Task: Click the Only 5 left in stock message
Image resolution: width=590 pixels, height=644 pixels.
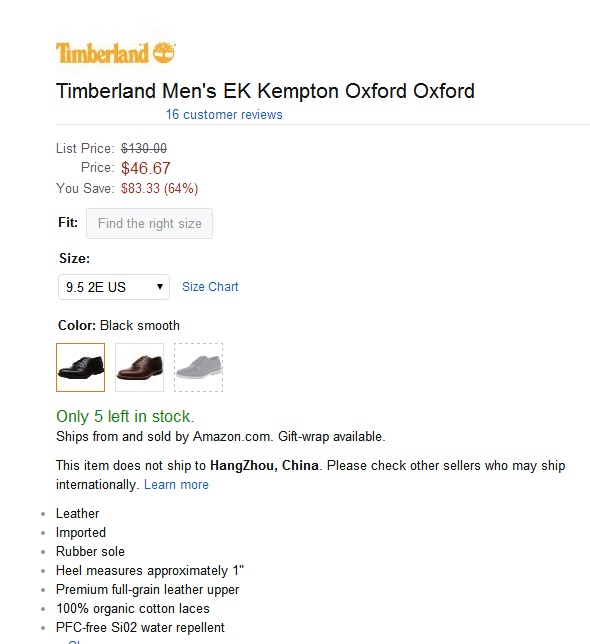Action: pos(125,416)
